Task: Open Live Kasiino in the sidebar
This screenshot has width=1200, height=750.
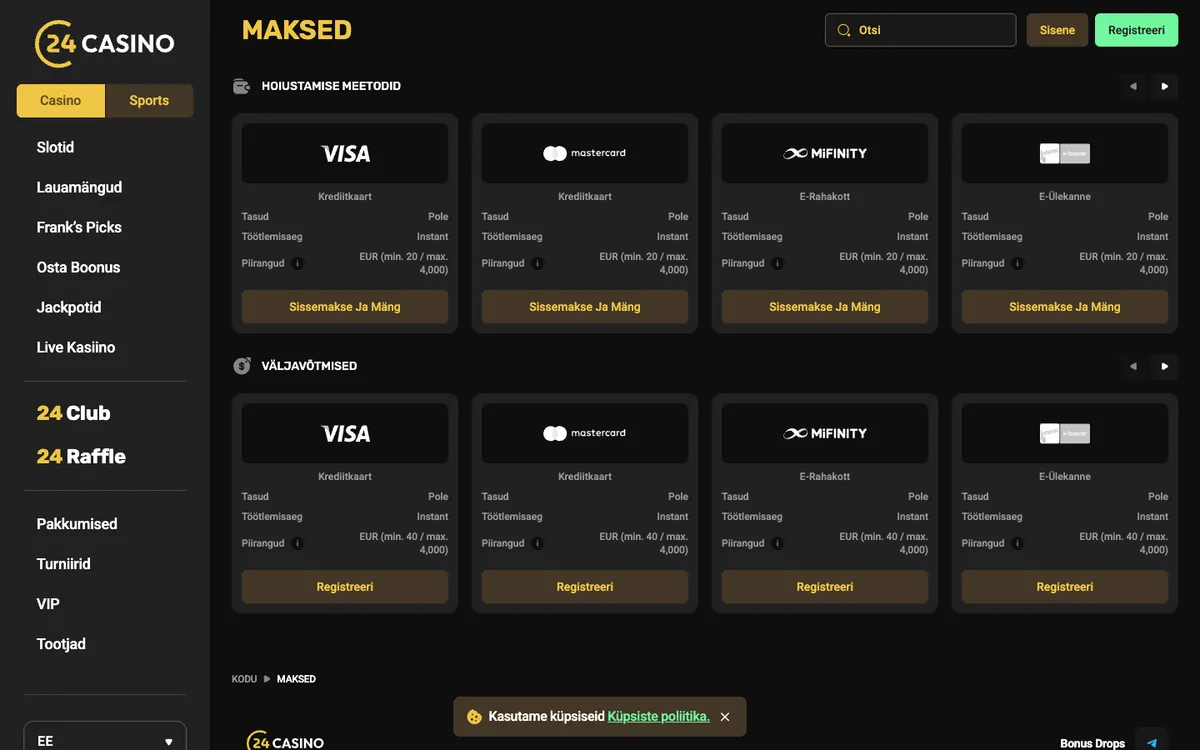Action: pyautogui.click(x=76, y=347)
